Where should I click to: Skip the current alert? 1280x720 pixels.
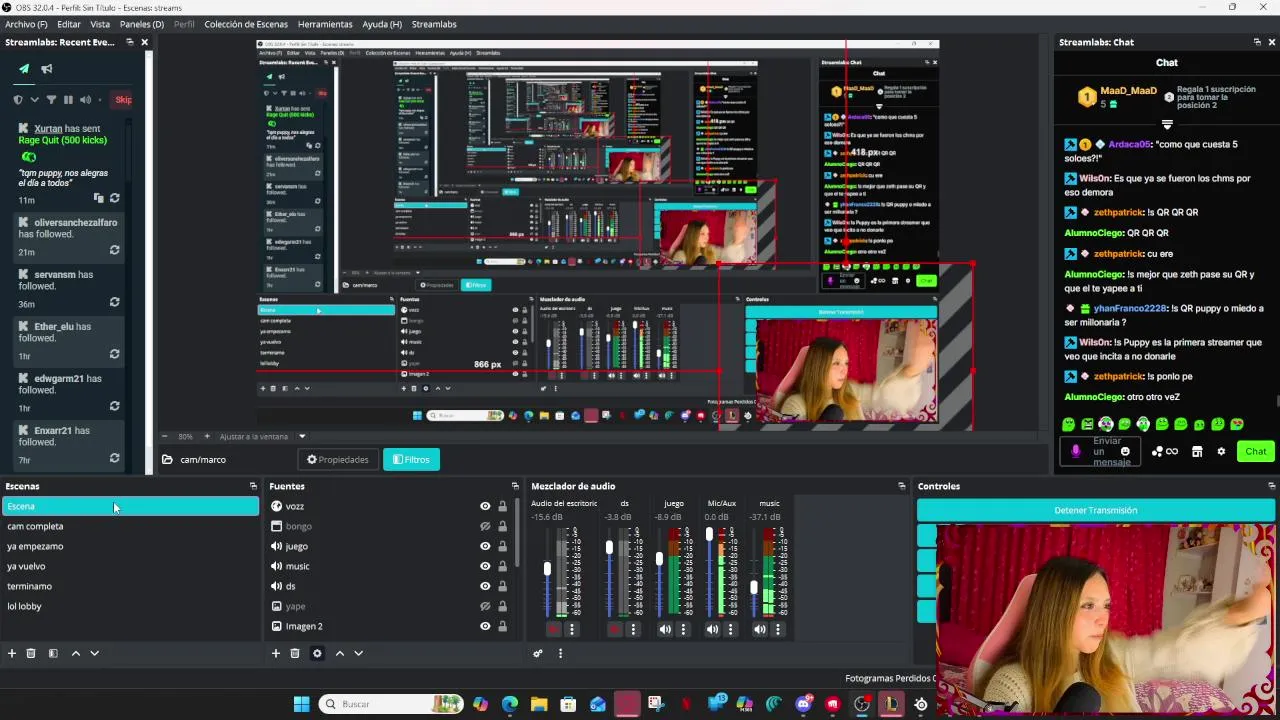[x=123, y=100]
